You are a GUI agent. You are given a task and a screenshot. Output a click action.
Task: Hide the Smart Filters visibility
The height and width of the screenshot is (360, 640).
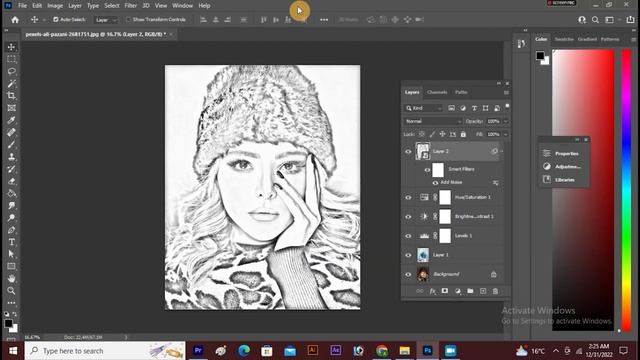(427, 170)
